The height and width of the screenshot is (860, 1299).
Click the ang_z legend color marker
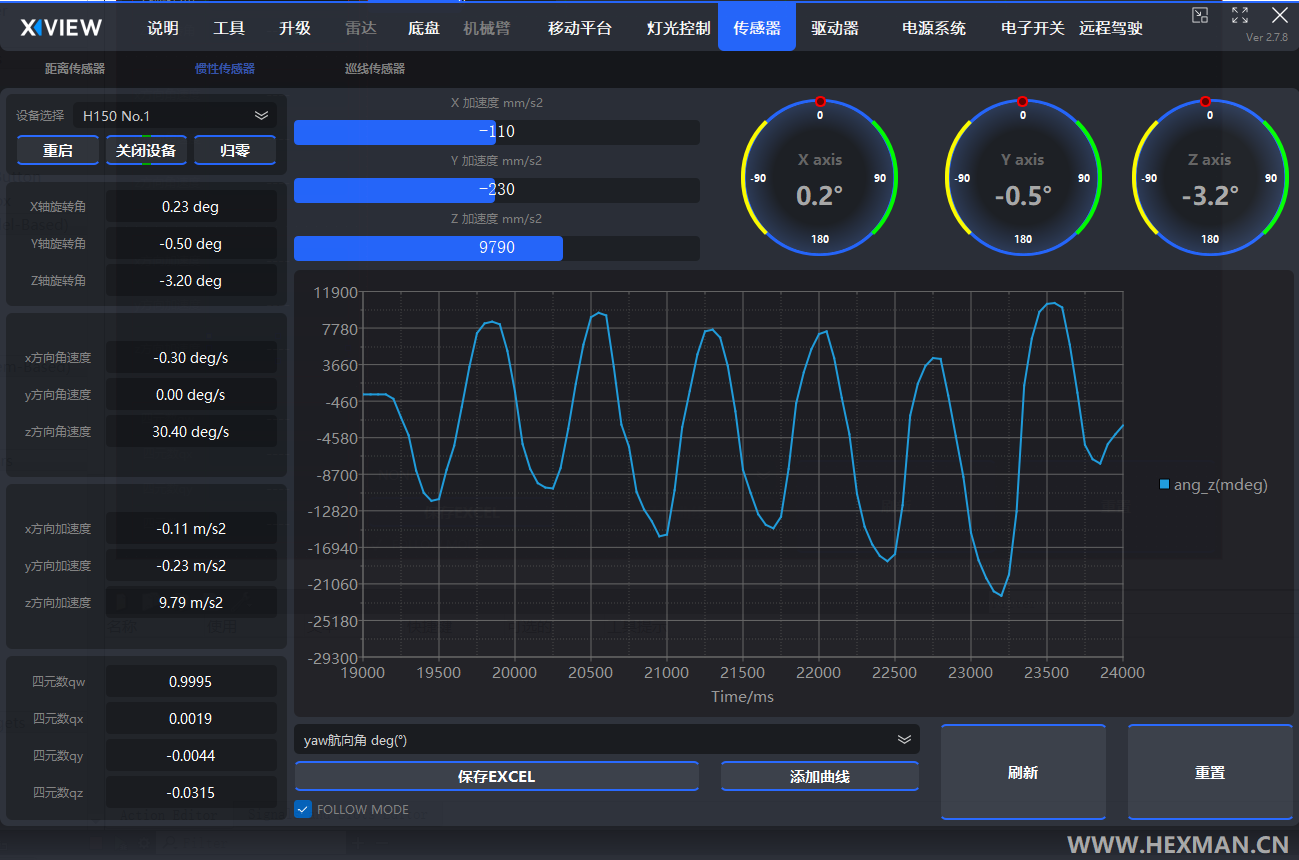1164,485
